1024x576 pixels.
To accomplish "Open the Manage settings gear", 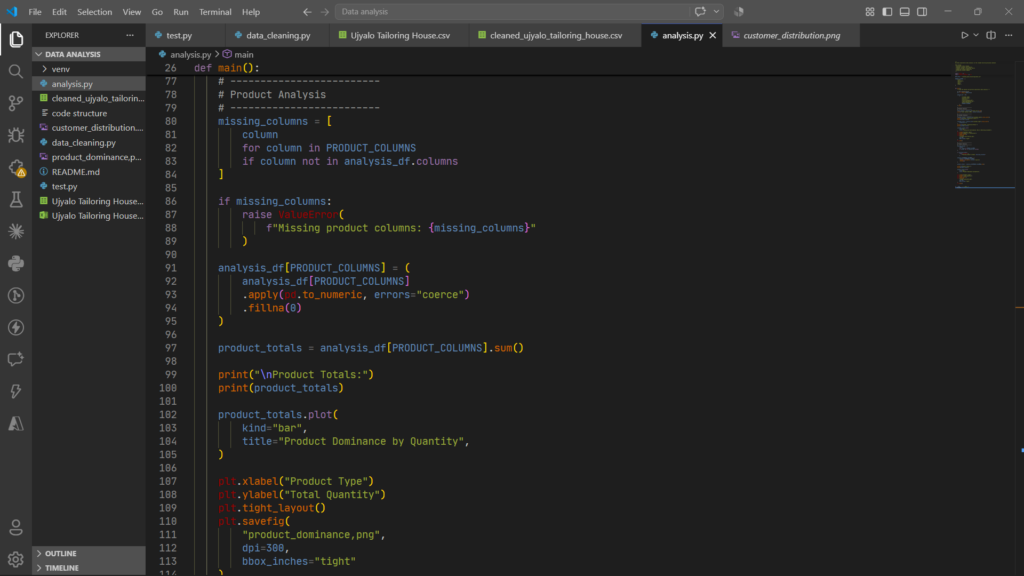I will 16,560.
